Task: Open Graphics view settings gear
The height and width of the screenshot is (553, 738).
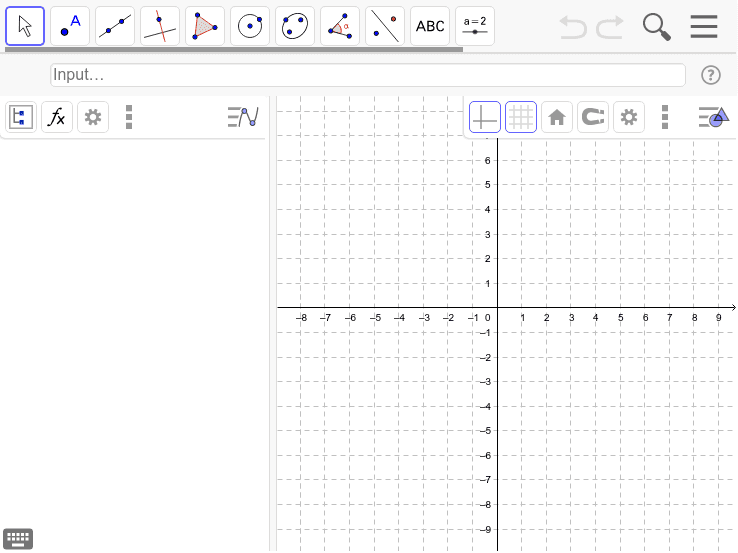Action: [629, 117]
